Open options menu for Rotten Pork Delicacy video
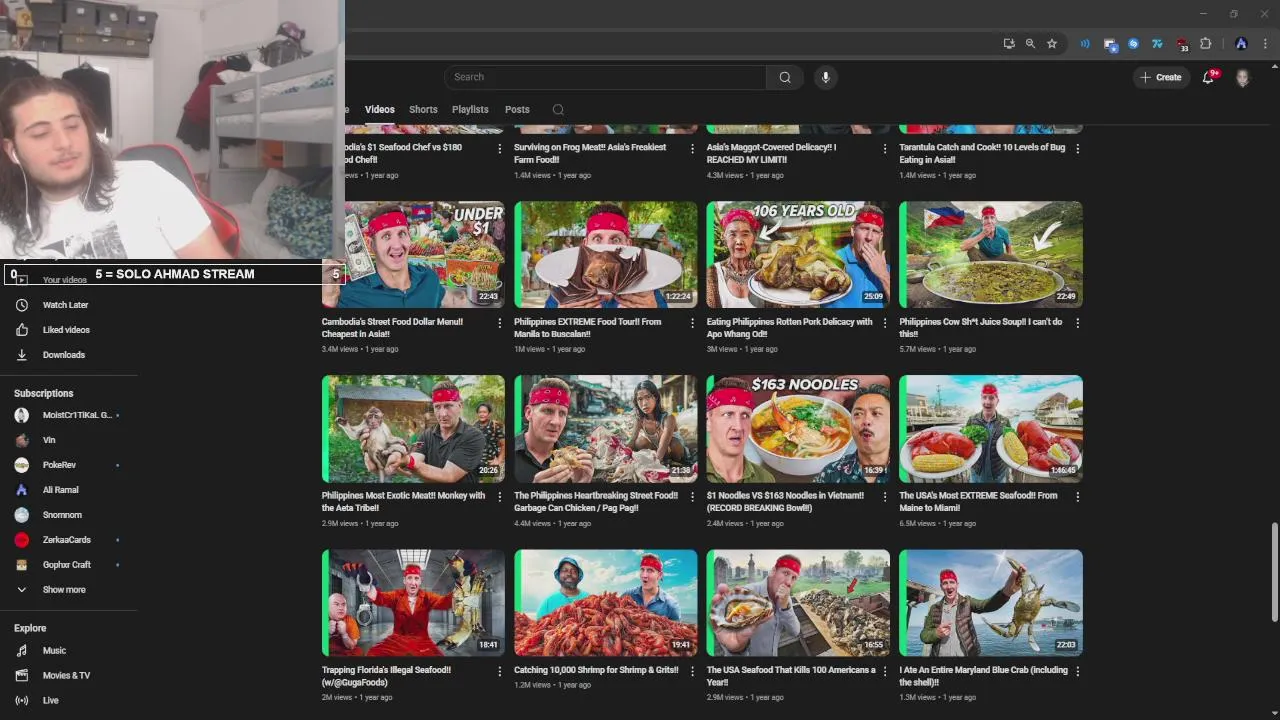This screenshot has width=1280, height=720. click(x=885, y=323)
